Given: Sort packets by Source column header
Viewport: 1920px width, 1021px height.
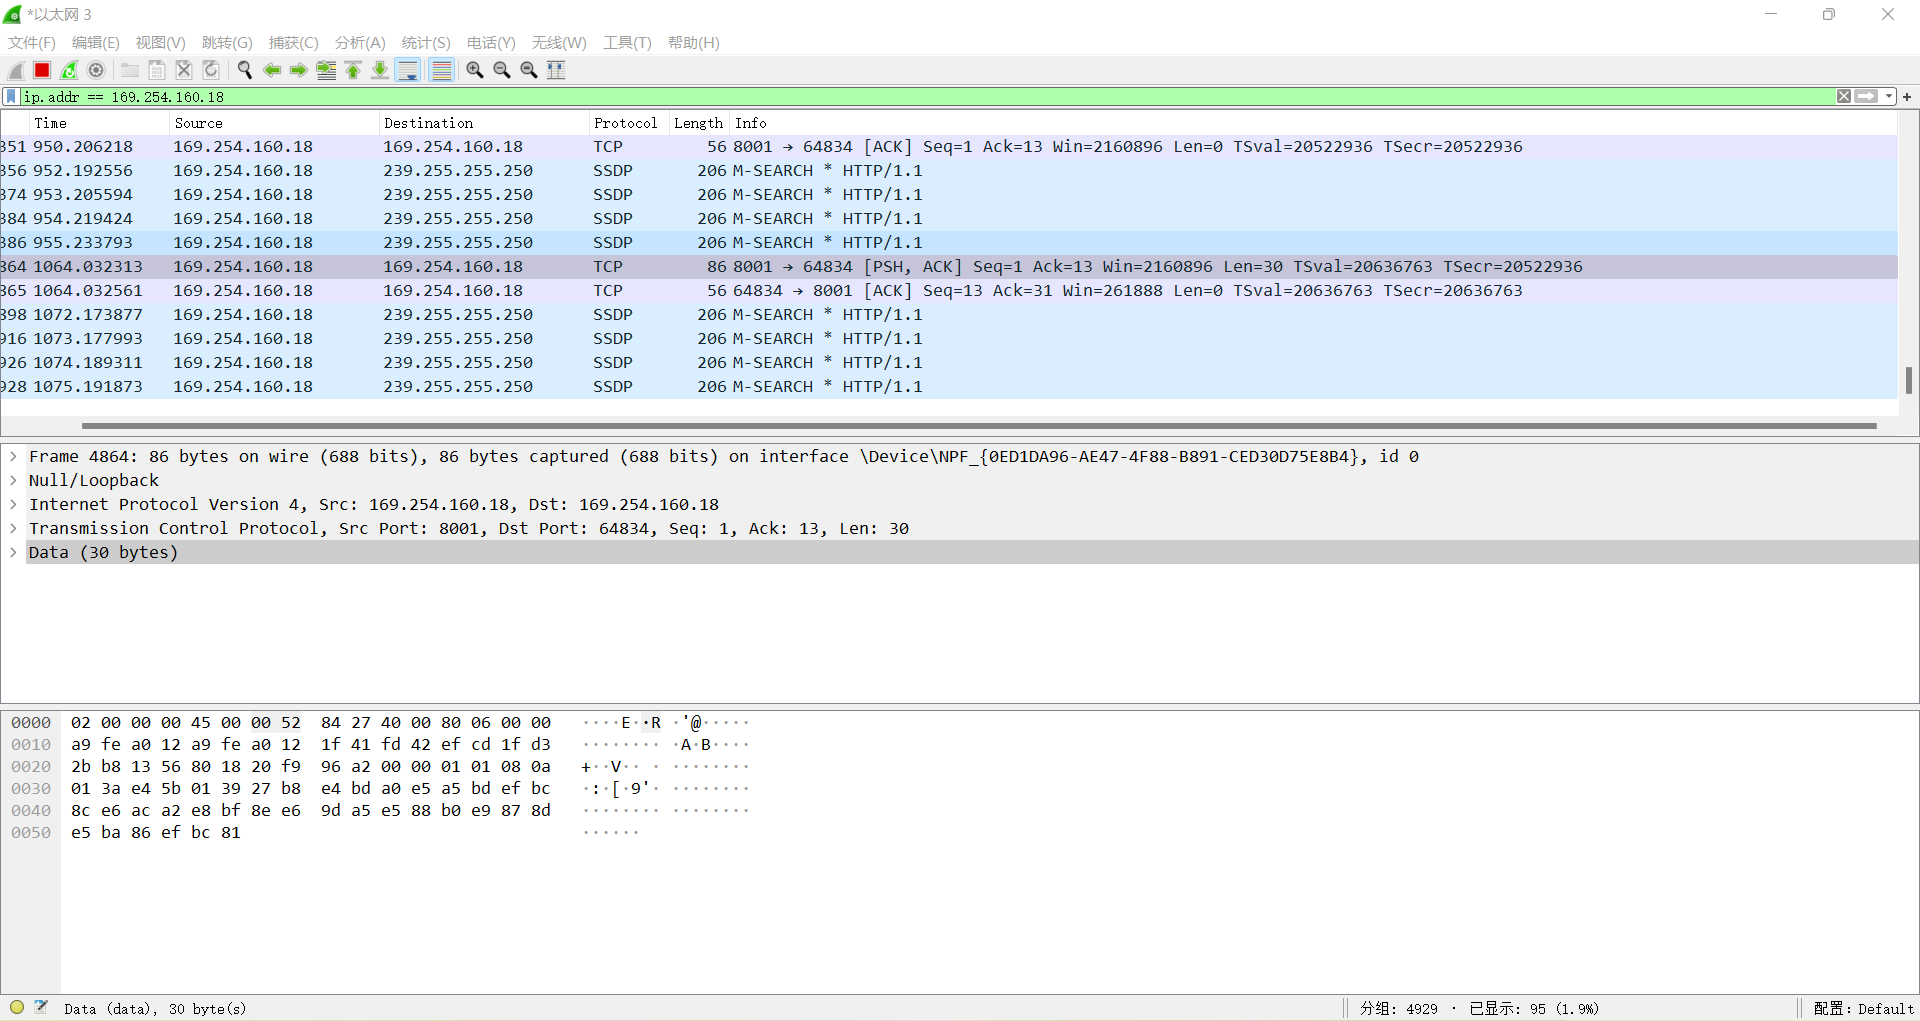Looking at the screenshot, I should tap(274, 123).
